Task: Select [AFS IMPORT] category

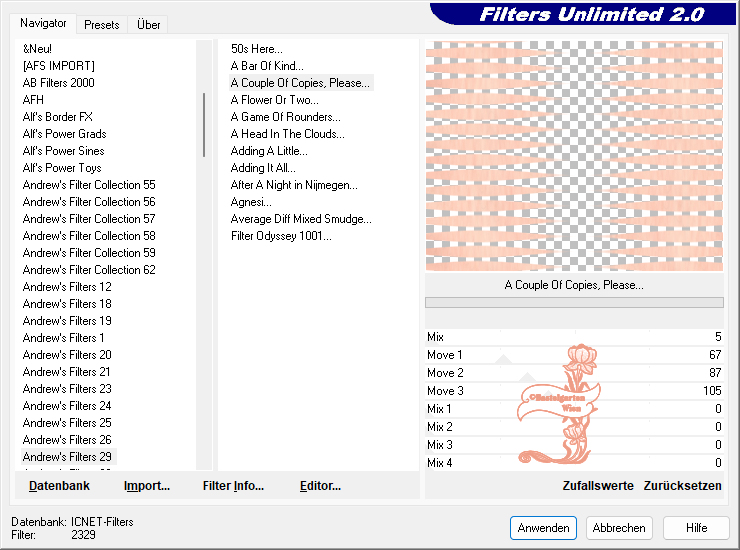Action: point(59,66)
